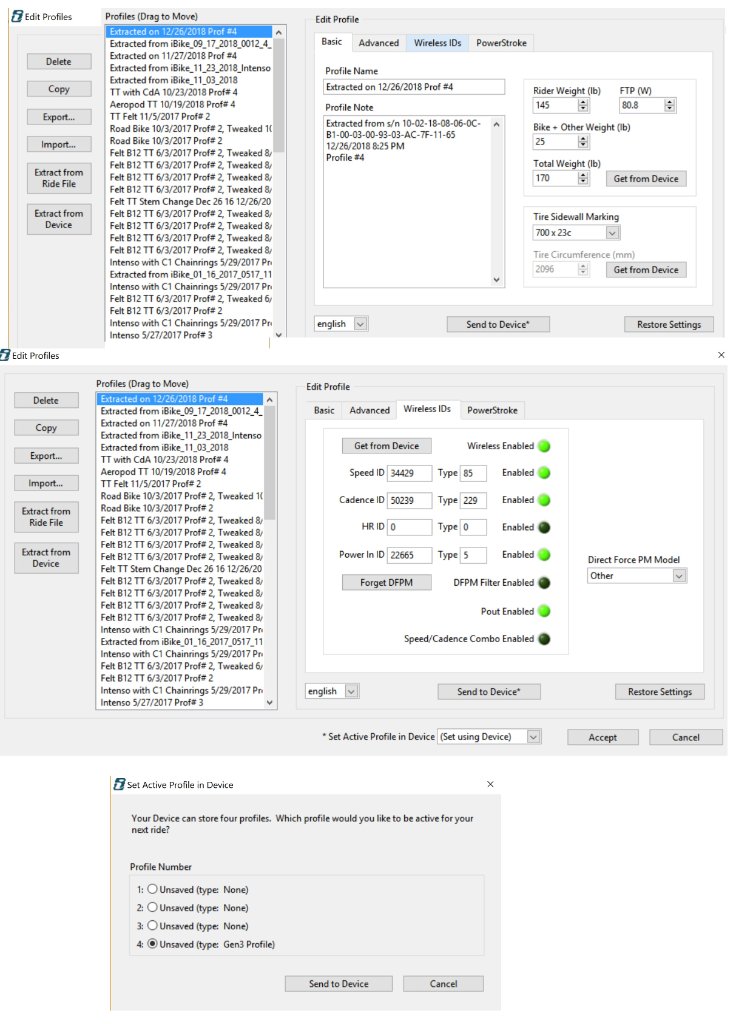
Task: Click the Wireless Enabled green indicator light
Action: click(545, 446)
